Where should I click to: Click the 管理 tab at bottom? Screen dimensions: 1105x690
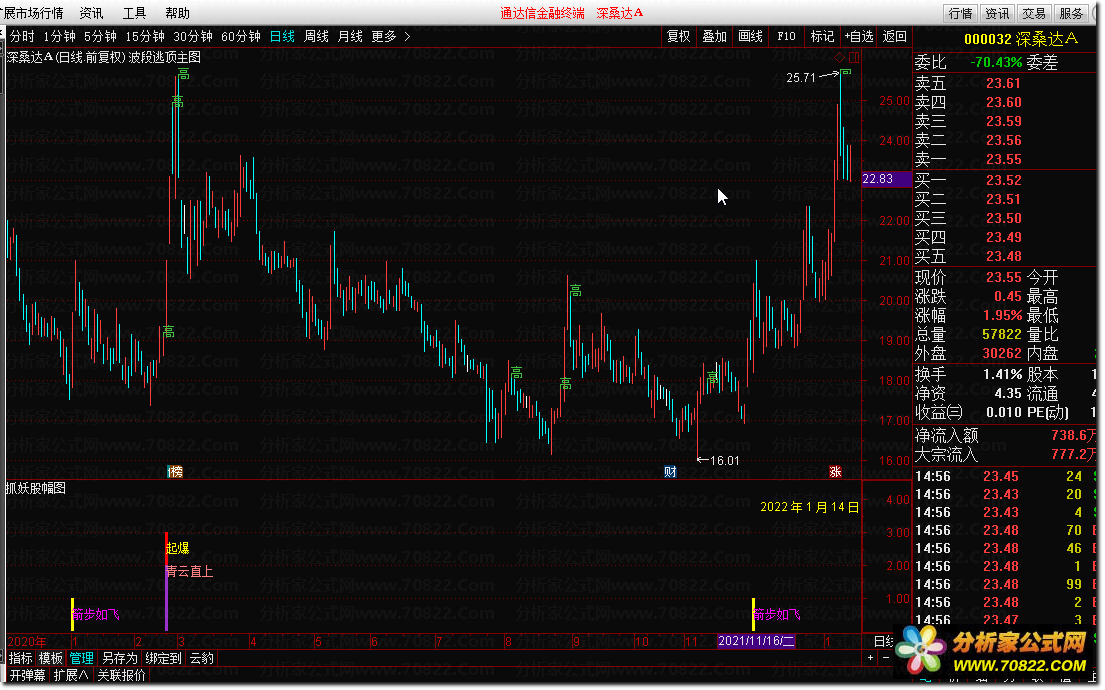(81, 658)
